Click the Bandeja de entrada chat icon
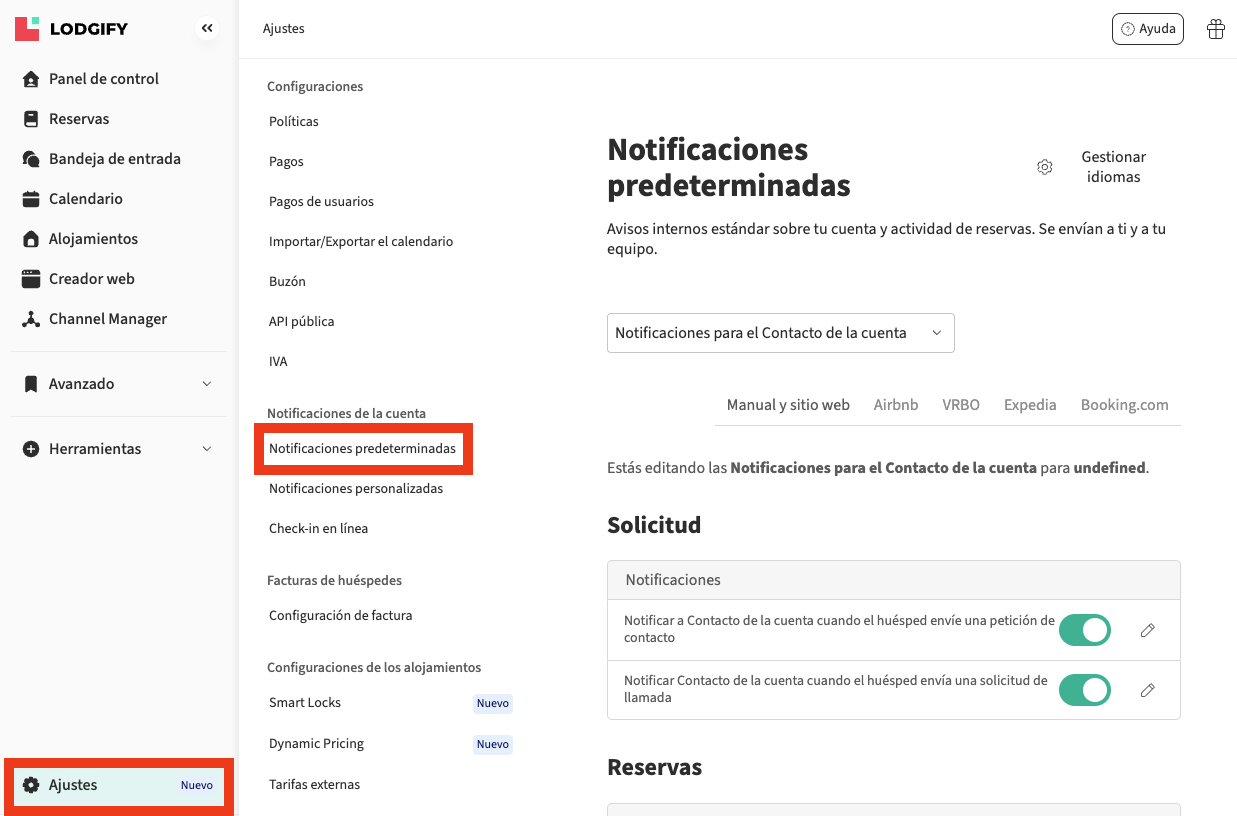This screenshot has width=1237, height=816. pyautogui.click(x=31, y=159)
